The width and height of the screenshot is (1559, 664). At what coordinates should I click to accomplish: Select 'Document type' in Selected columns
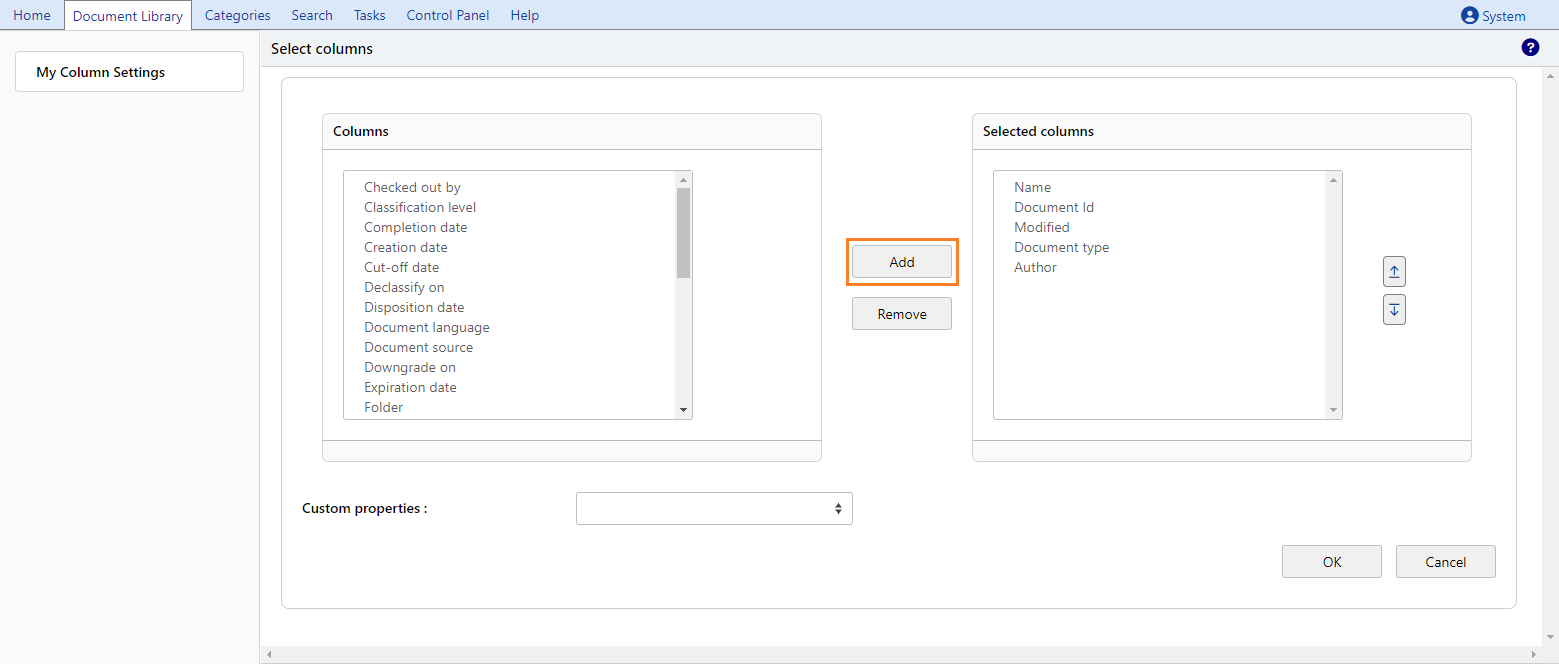click(x=1061, y=247)
